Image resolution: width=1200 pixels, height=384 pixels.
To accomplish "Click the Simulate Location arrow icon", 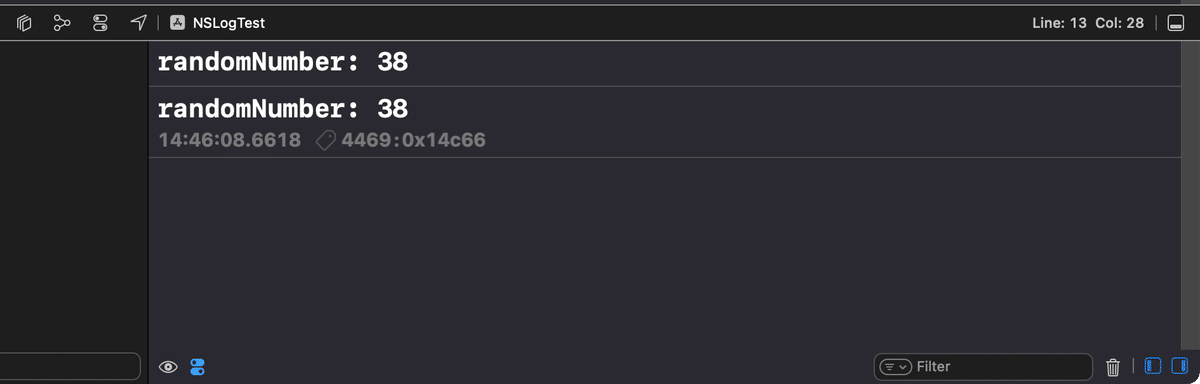I will tap(139, 23).
